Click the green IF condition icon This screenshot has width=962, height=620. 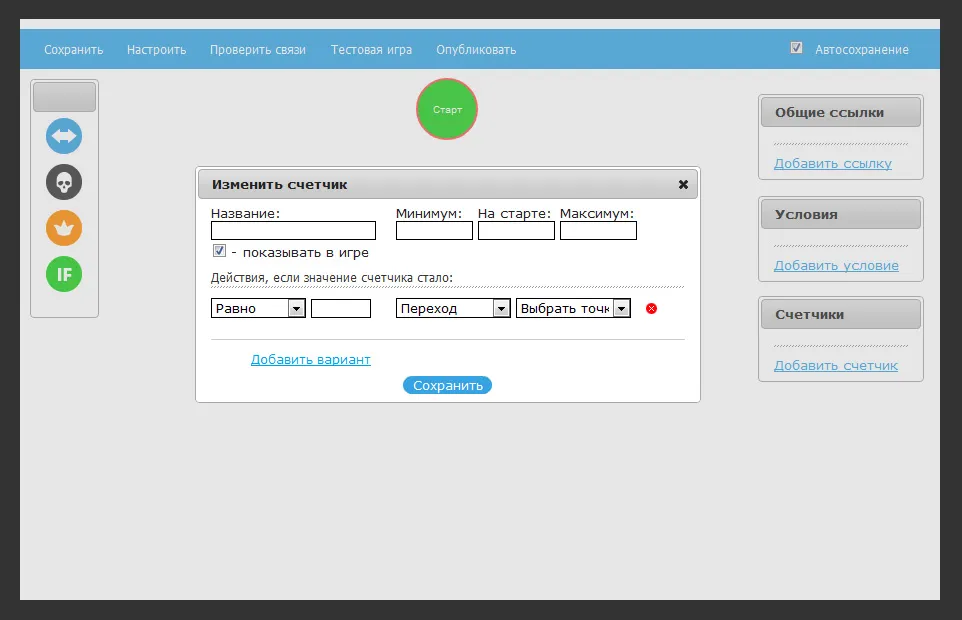(64, 274)
